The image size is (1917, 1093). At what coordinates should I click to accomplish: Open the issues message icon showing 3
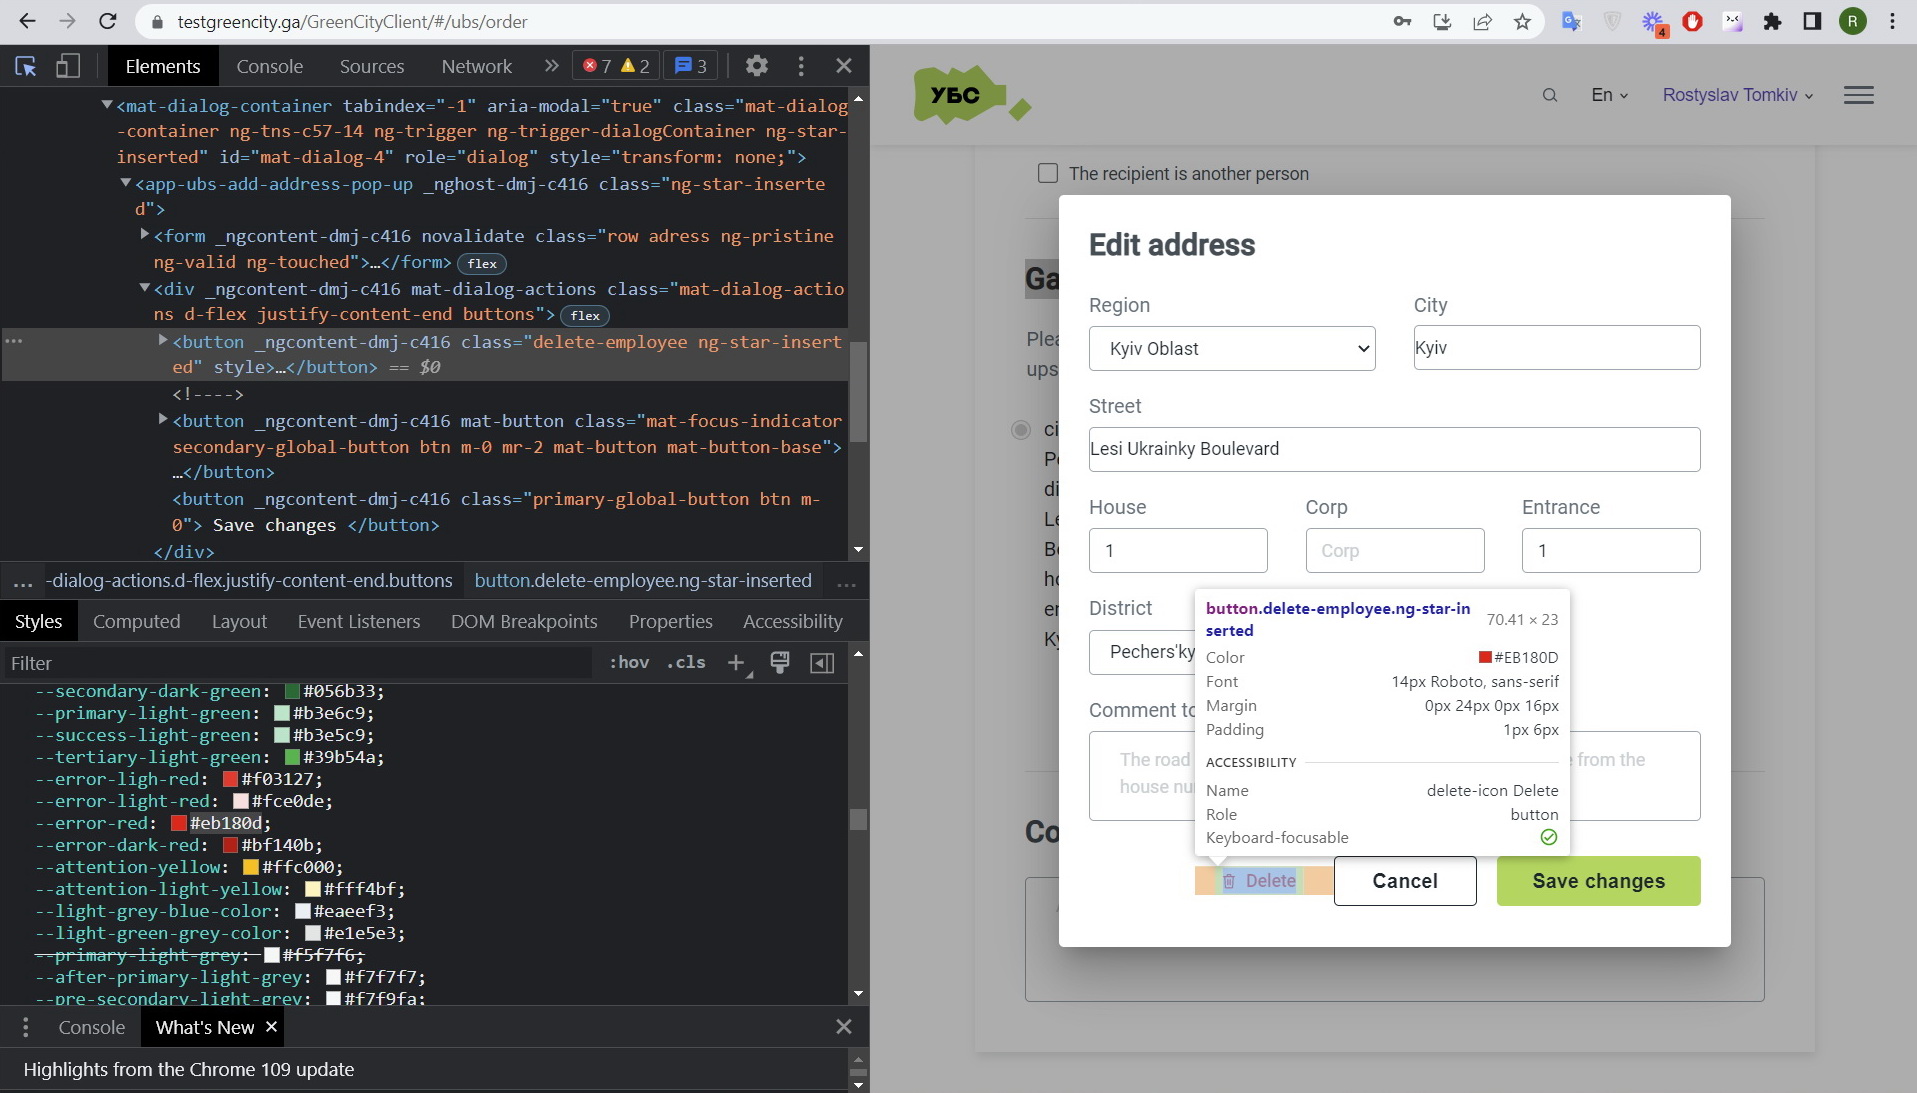click(688, 65)
